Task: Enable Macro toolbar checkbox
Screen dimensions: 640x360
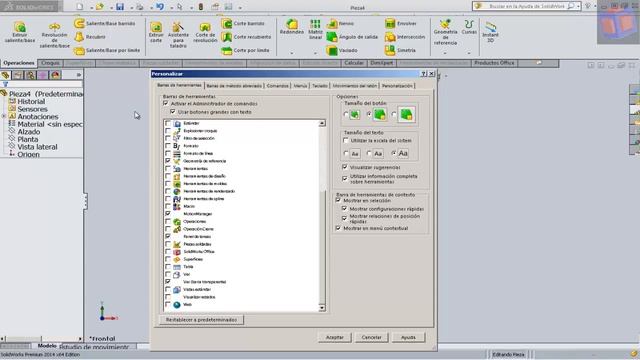Action: click(168, 206)
